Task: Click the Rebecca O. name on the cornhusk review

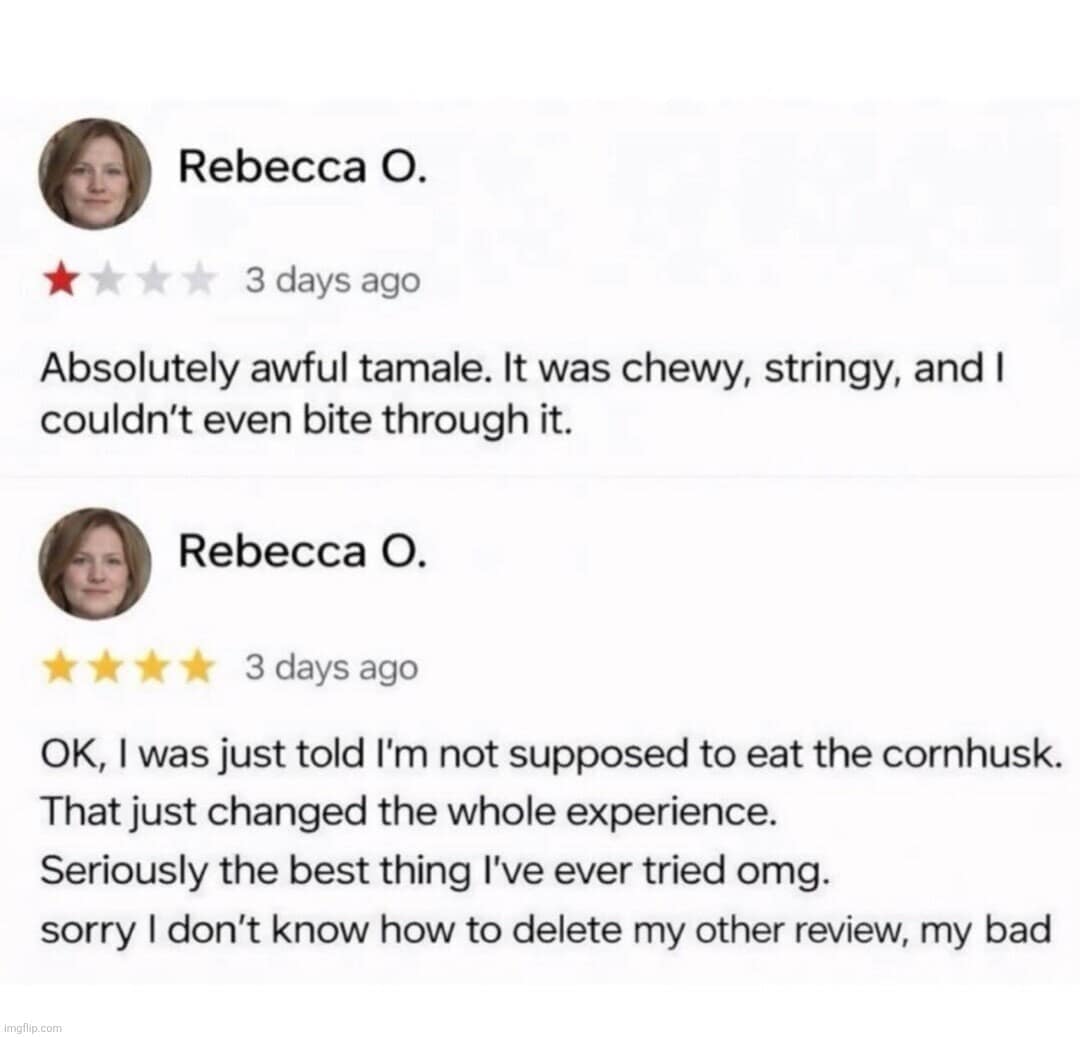Action: (303, 551)
